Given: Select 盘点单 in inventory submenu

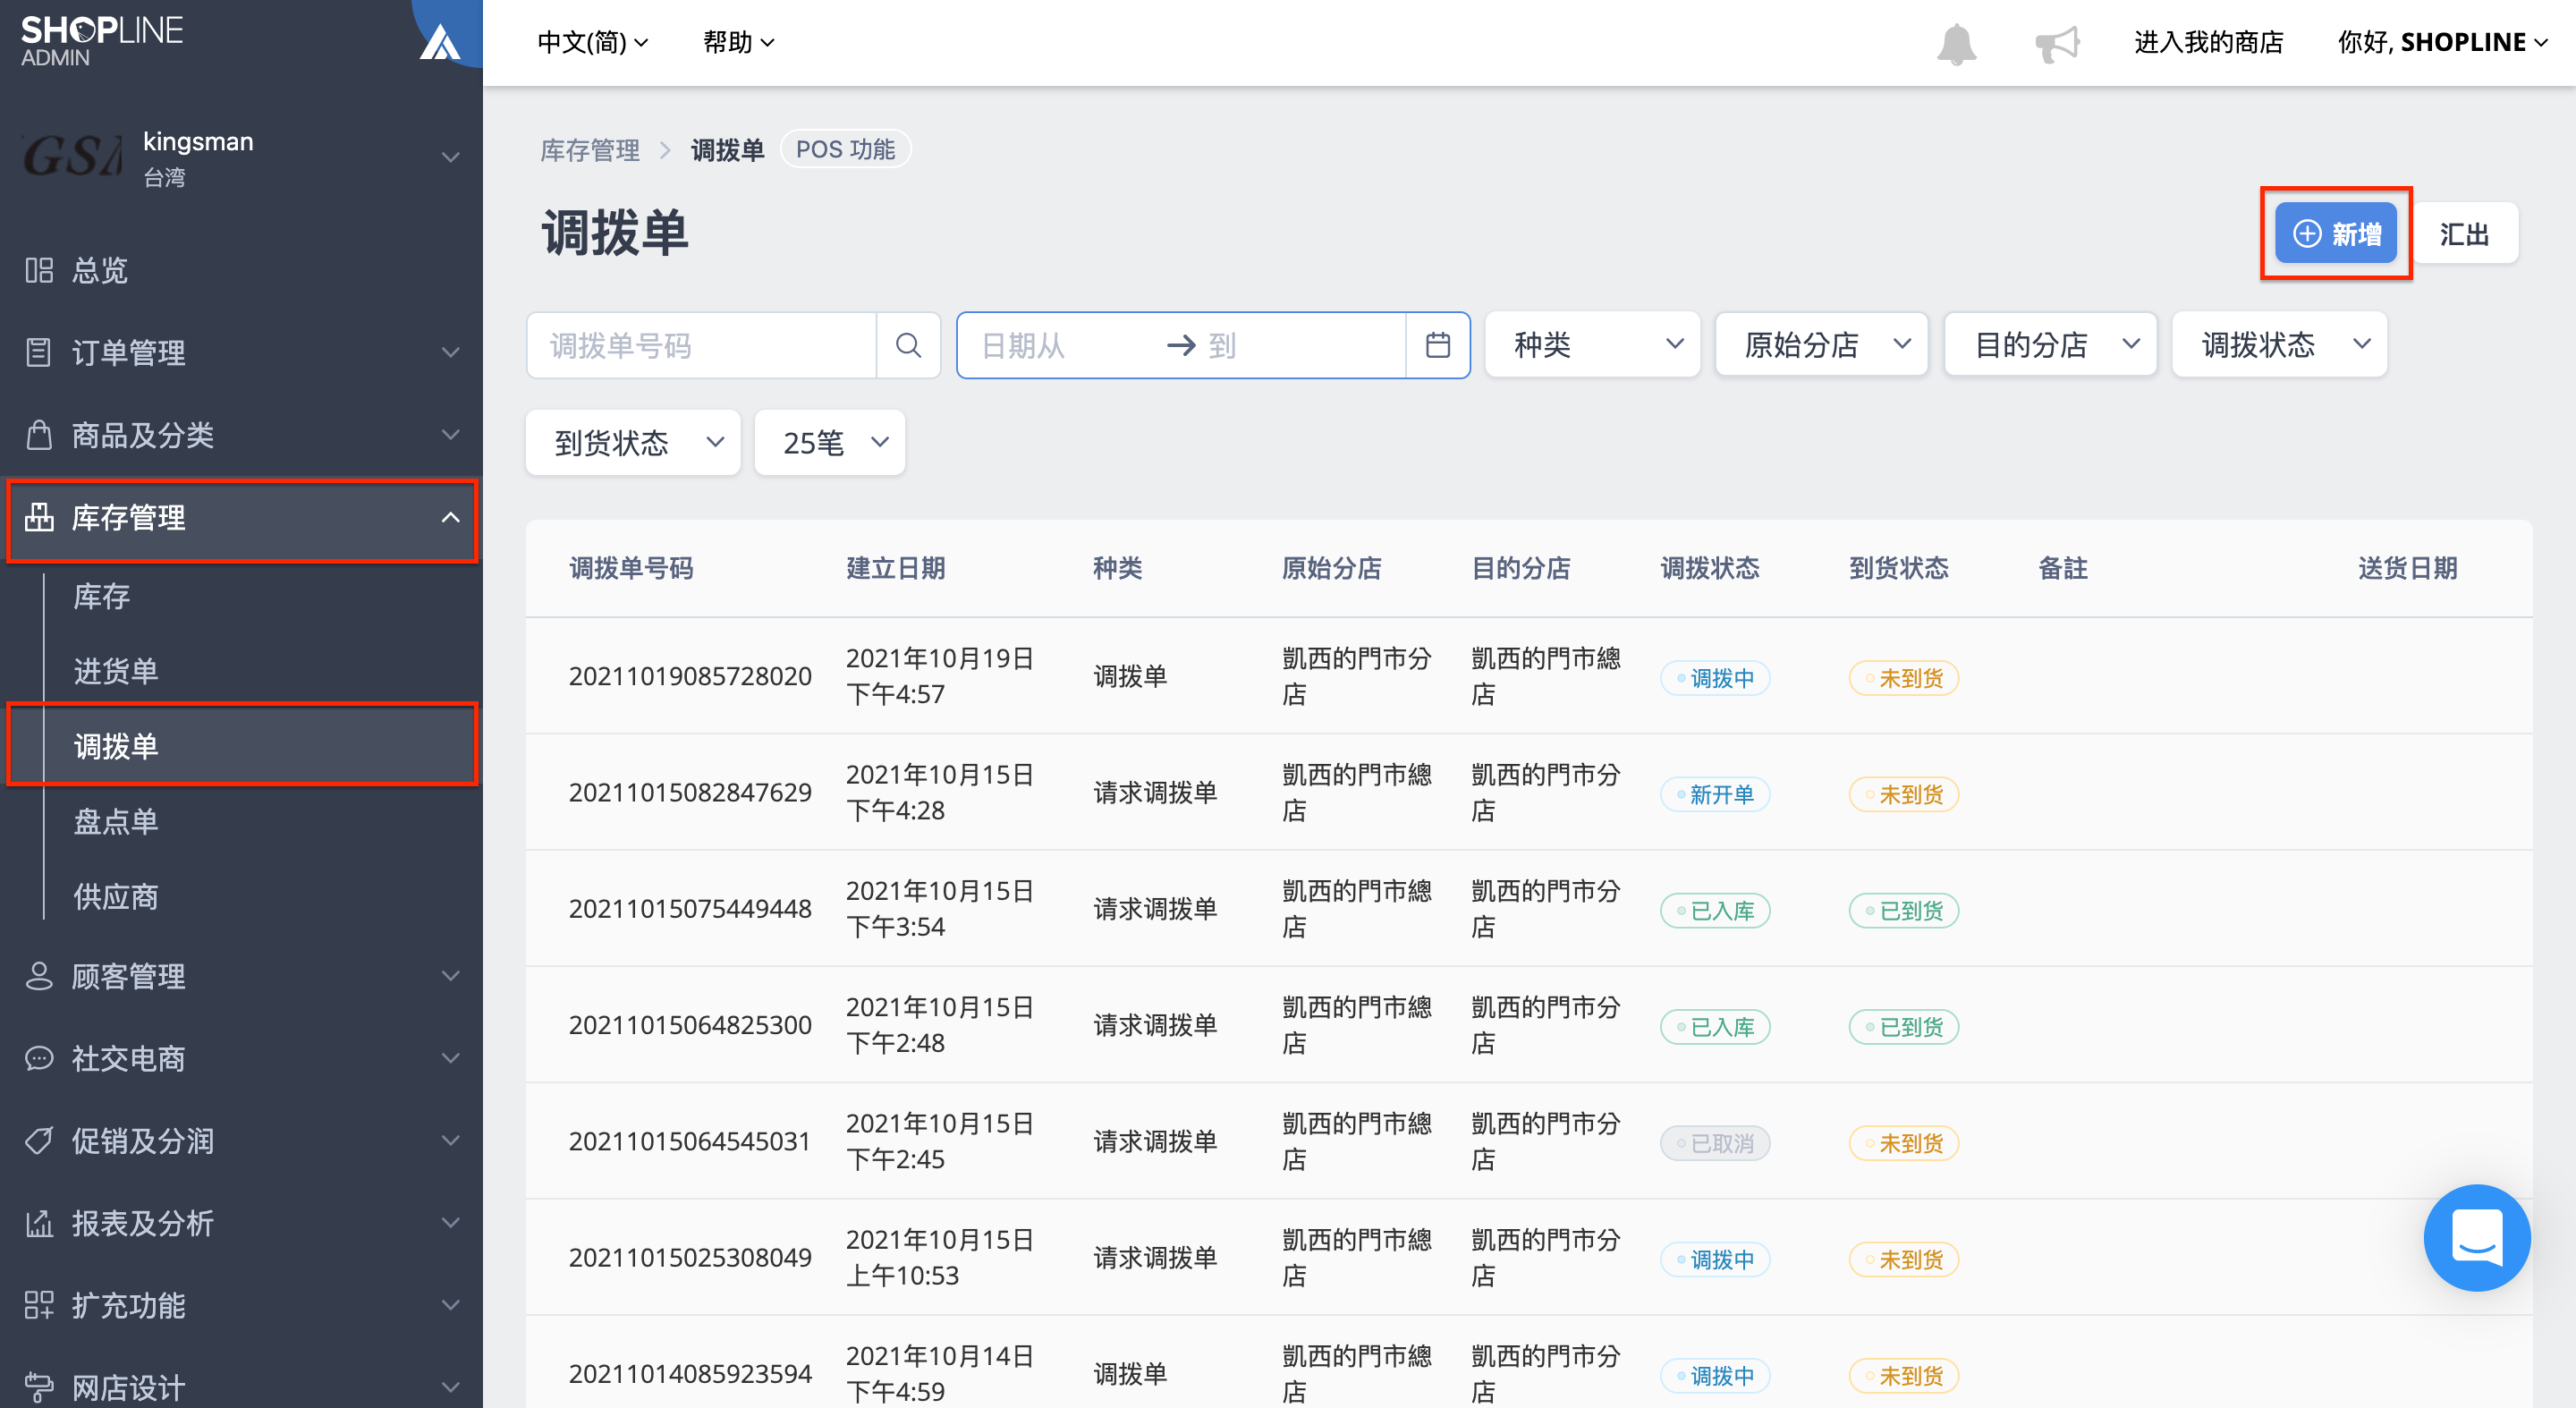Looking at the screenshot, I should pos(116,821).
